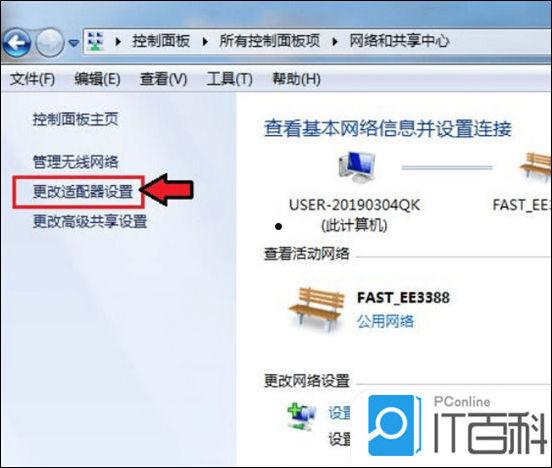Image resolution: width=552 pixels, height=468 pixels.
Task: Select 所有控制面板项 in the address bar
Action: tap(270, 41)
